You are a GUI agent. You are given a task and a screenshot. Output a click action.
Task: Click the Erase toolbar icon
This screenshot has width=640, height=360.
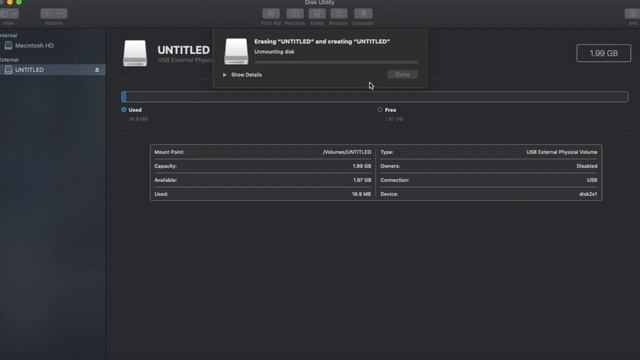pyautogui.click(x=317, y=13)
